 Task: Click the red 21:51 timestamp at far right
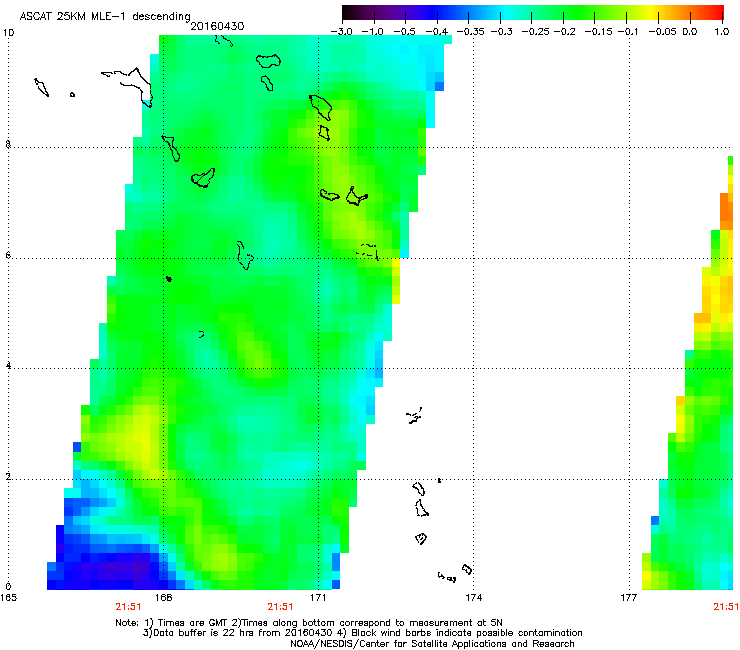point(726,607)
